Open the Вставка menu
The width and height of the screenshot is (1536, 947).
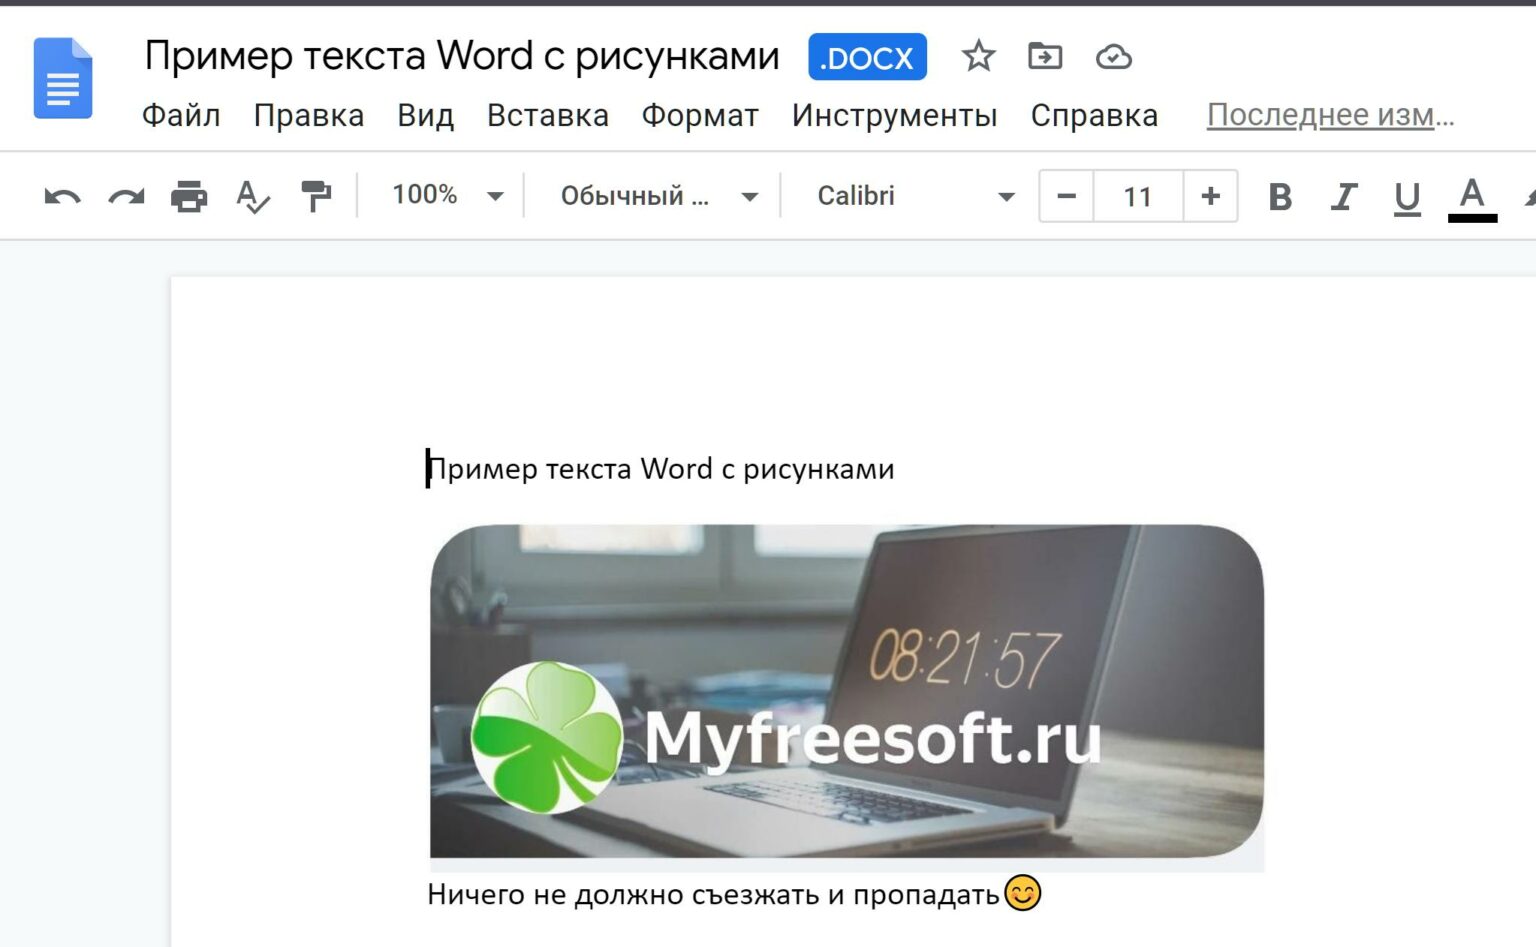coord(548,115)
